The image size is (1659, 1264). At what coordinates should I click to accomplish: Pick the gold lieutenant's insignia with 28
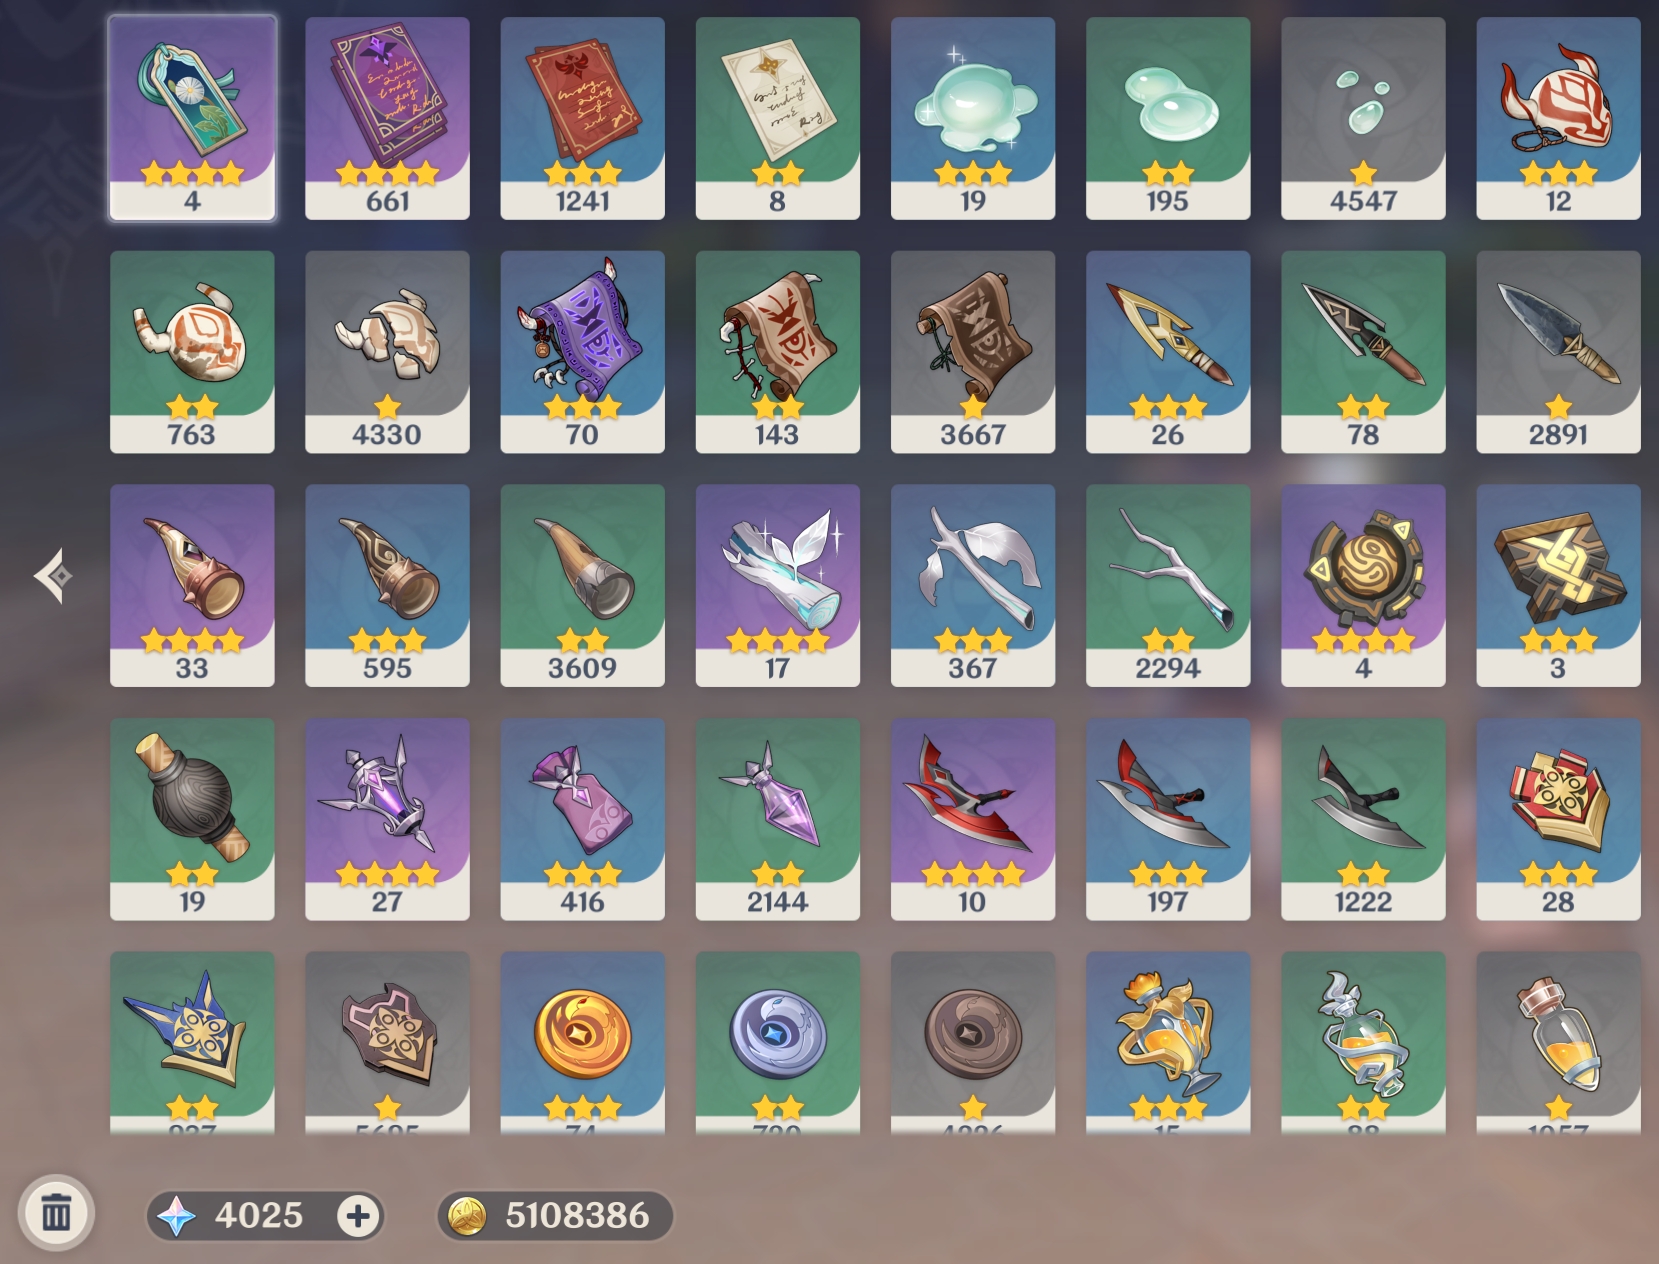[1558, 819]
